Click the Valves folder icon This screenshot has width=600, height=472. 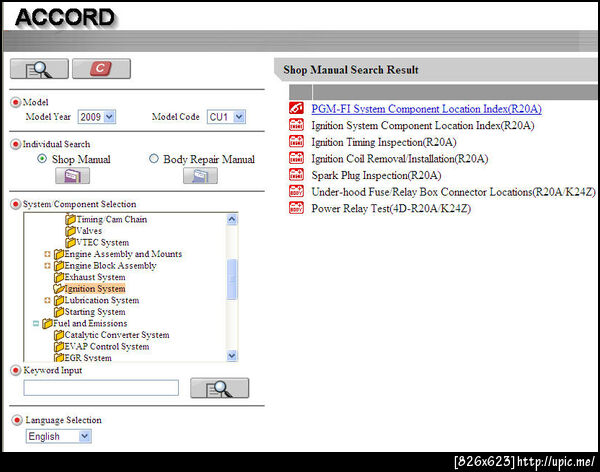[x=70, y=231]
